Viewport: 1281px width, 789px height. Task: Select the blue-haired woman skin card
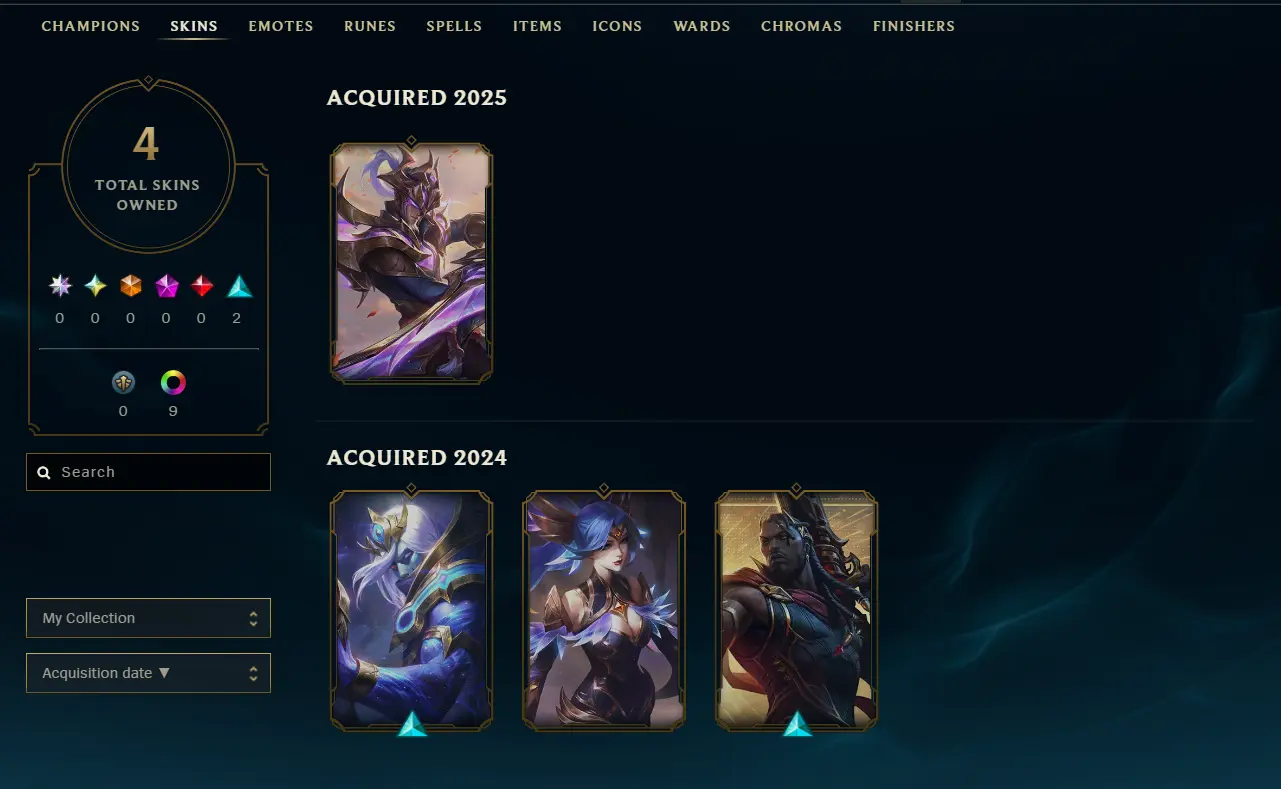604,610
